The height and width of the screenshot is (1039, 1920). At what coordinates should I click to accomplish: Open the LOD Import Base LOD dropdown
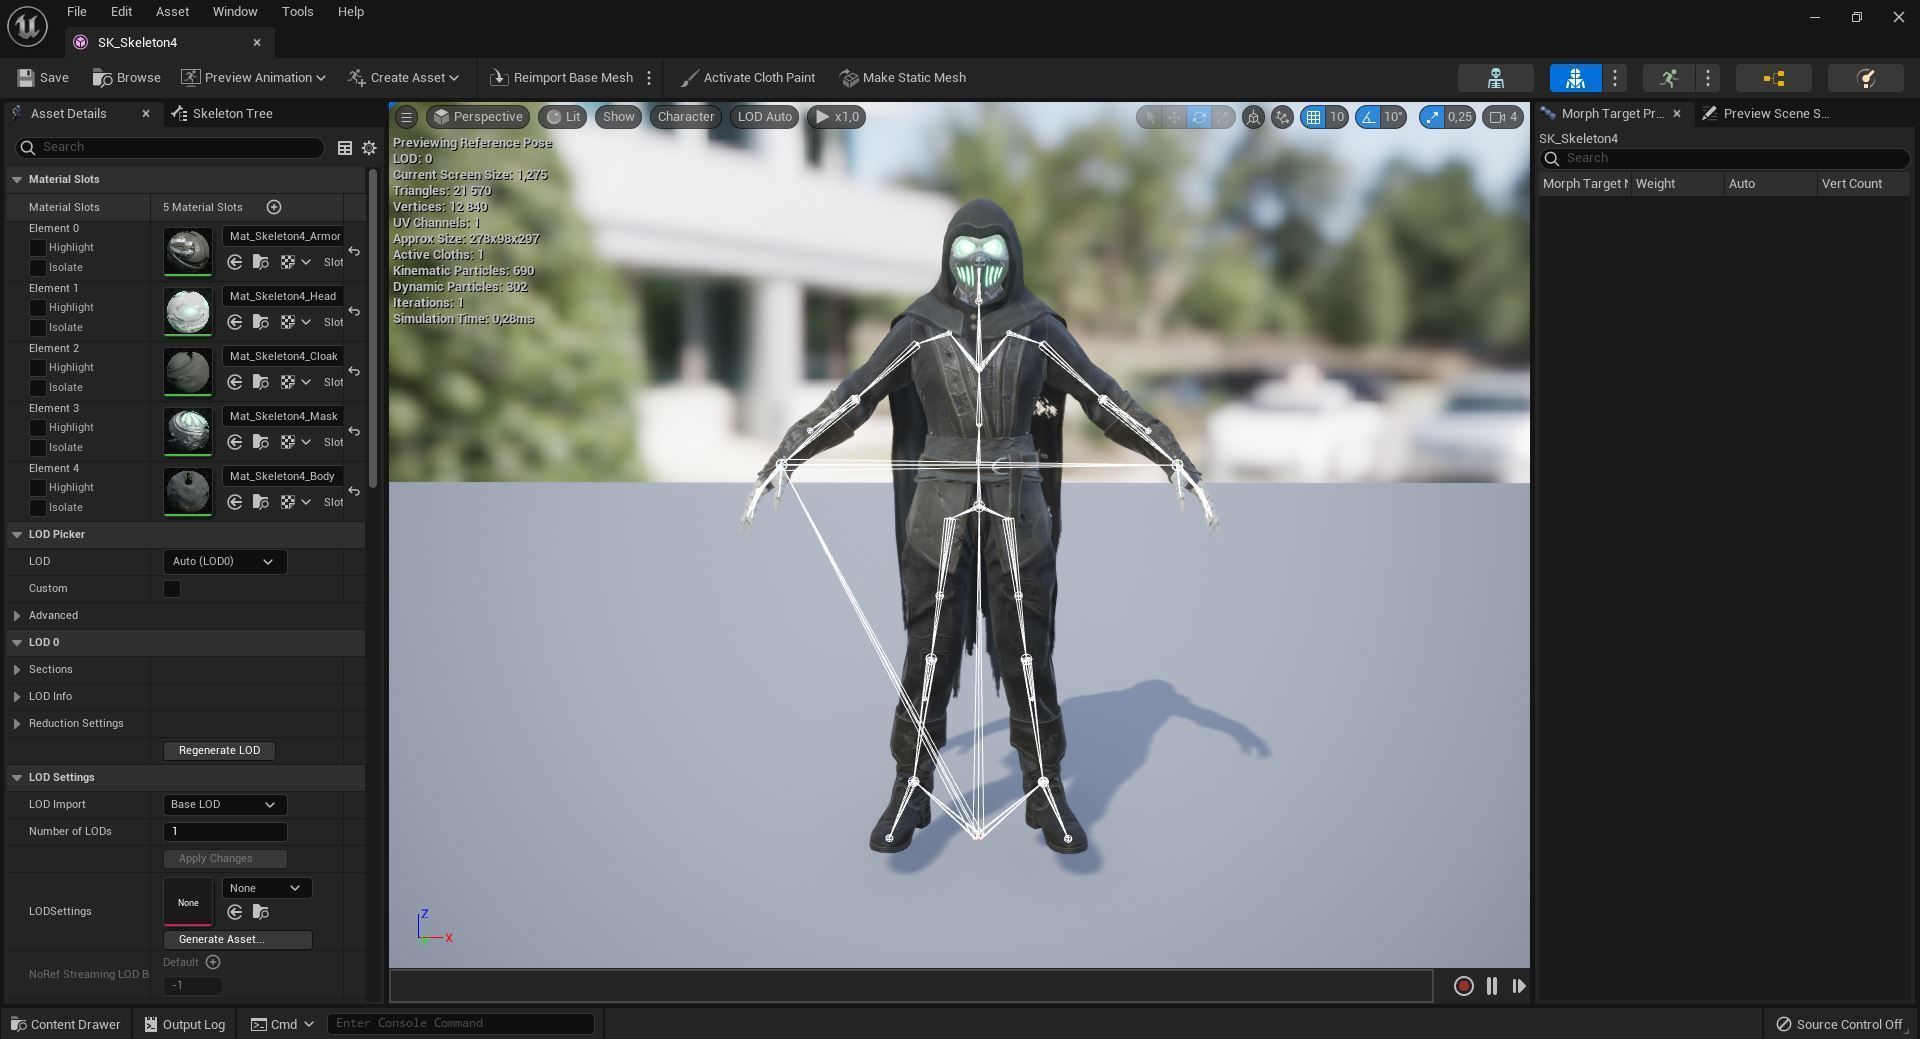224,805
